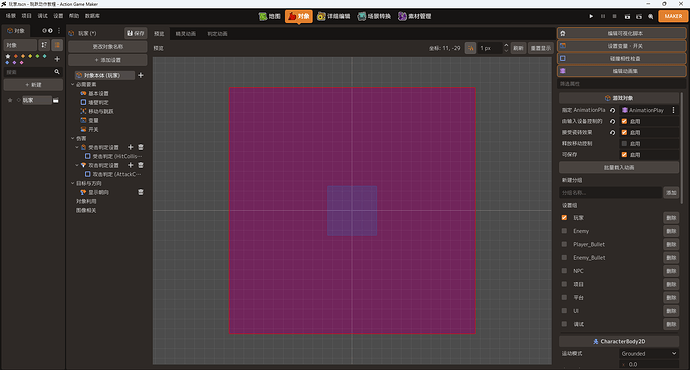Add an entry to 攻击判定设置
This screenshot has width=690, height=370.
[130, 165]
